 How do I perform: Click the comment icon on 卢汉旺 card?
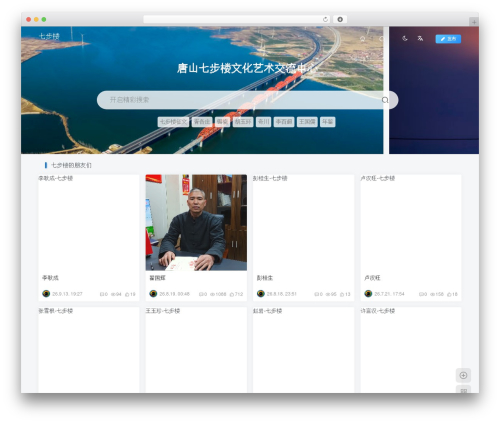[x=421, y=294]
